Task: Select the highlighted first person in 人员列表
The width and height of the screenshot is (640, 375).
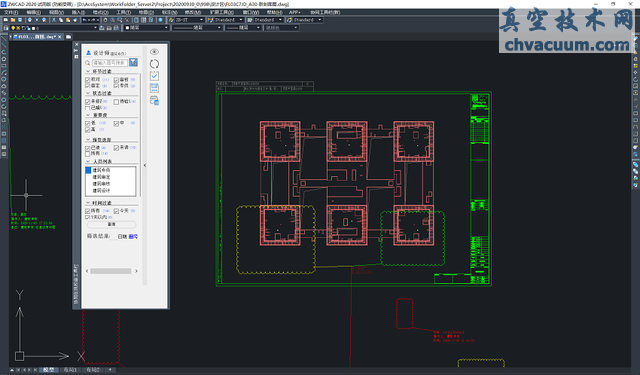Action: [x=110, y=170]
